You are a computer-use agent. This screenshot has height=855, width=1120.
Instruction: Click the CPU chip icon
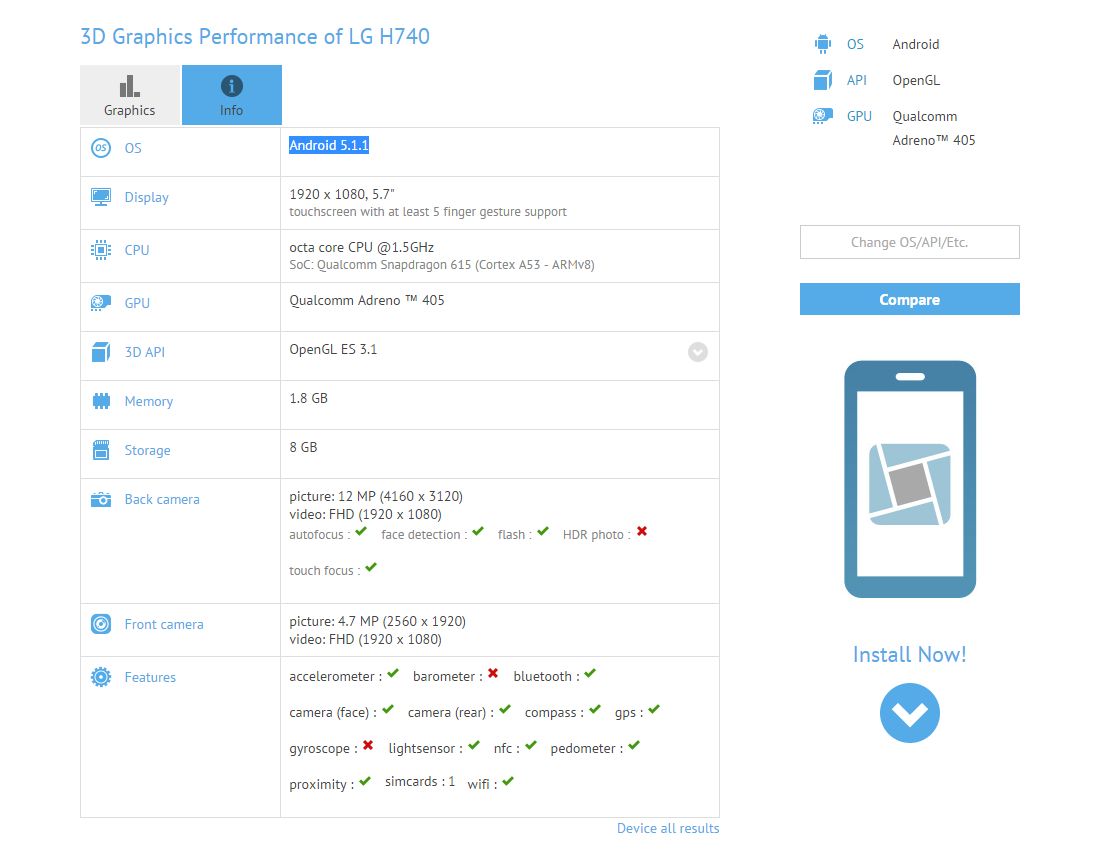[101, 250]
